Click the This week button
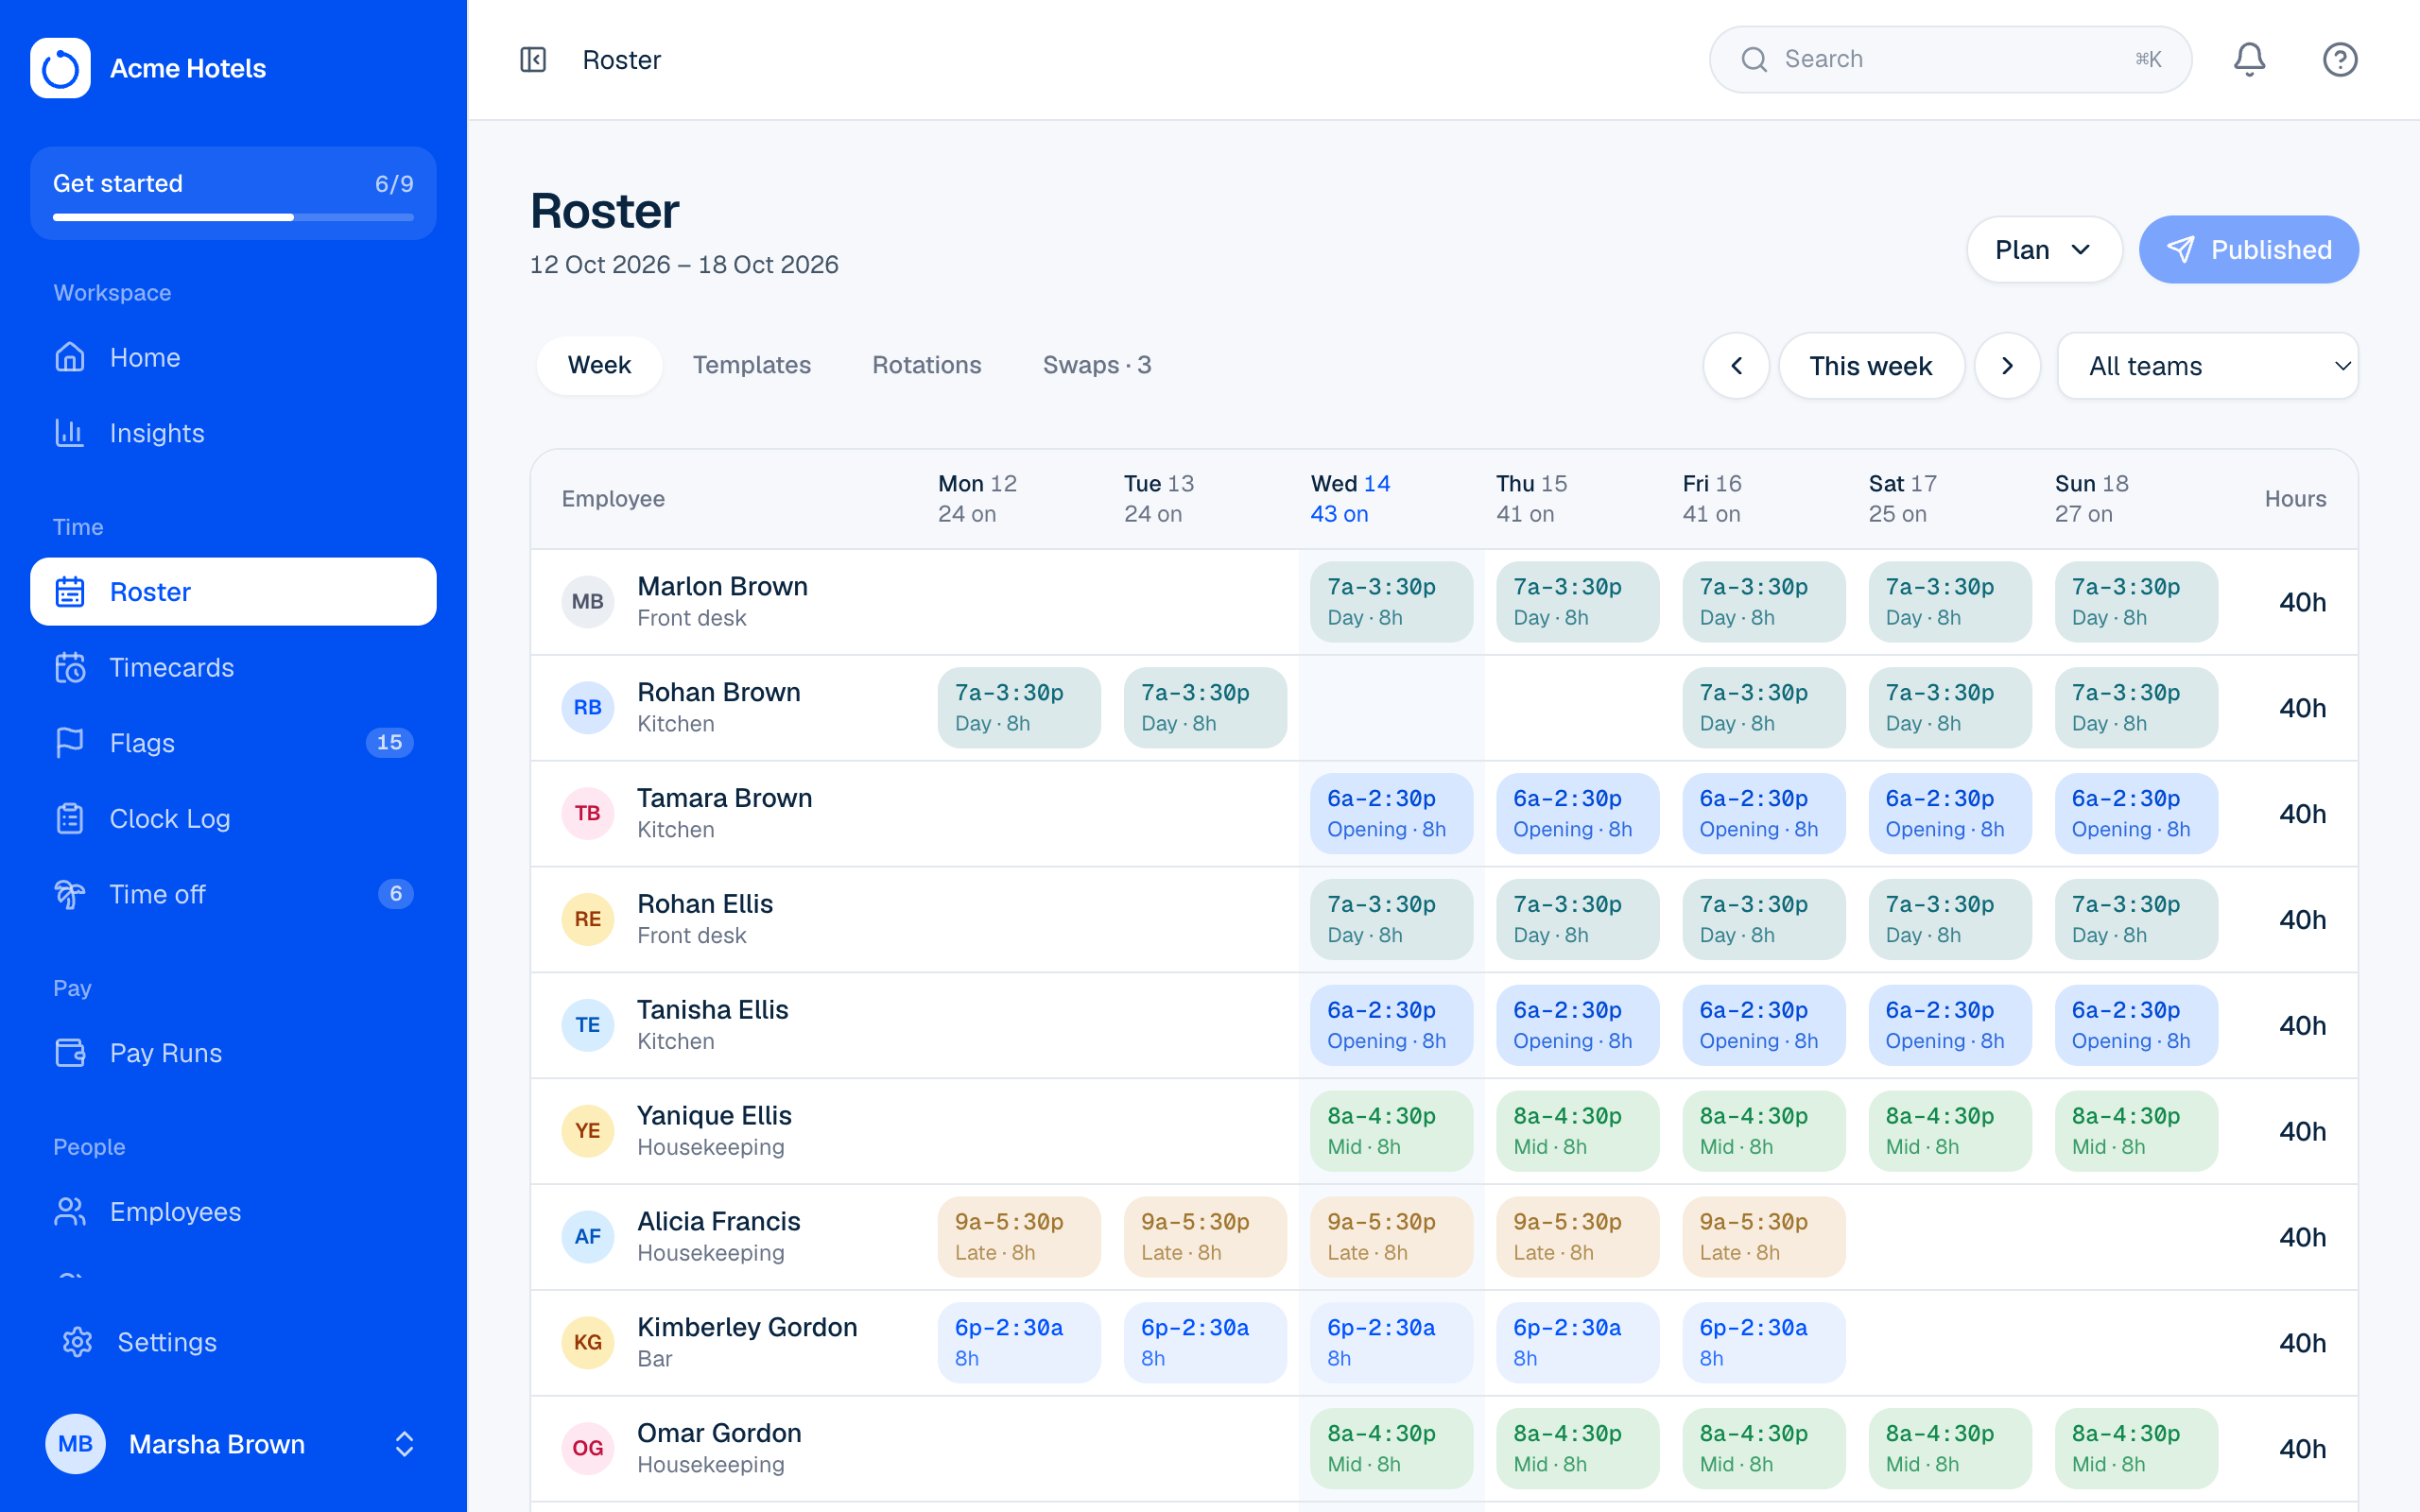This screenshot has width=2420, height=1512. tap(1871, 366)
